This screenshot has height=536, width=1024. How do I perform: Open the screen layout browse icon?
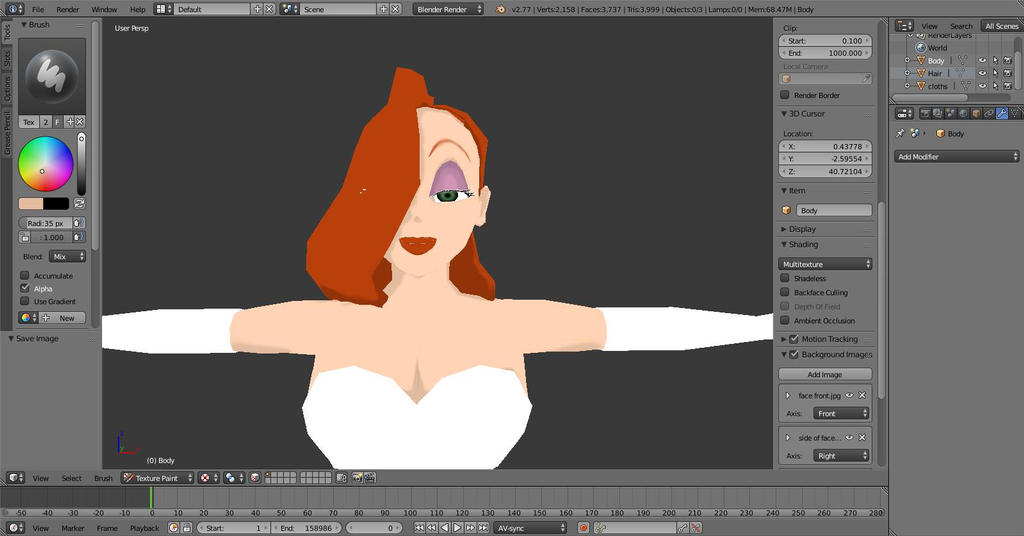[x=163, y=9]
